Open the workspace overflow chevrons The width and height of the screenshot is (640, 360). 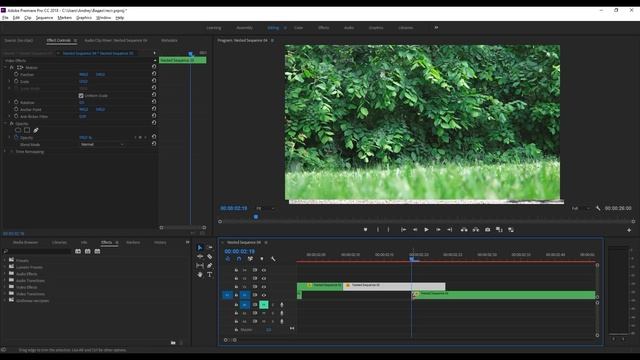tap(436, 28)
